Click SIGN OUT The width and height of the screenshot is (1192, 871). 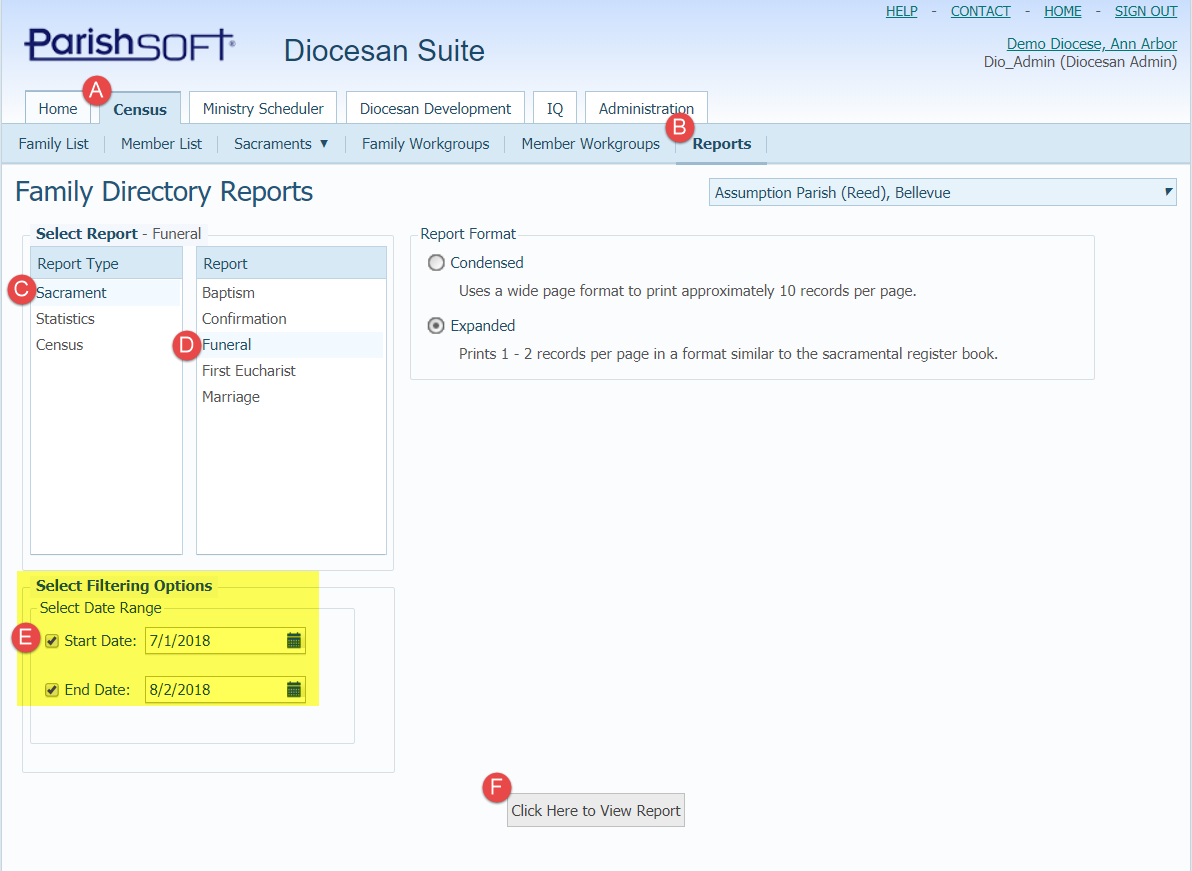(1146, 11)
